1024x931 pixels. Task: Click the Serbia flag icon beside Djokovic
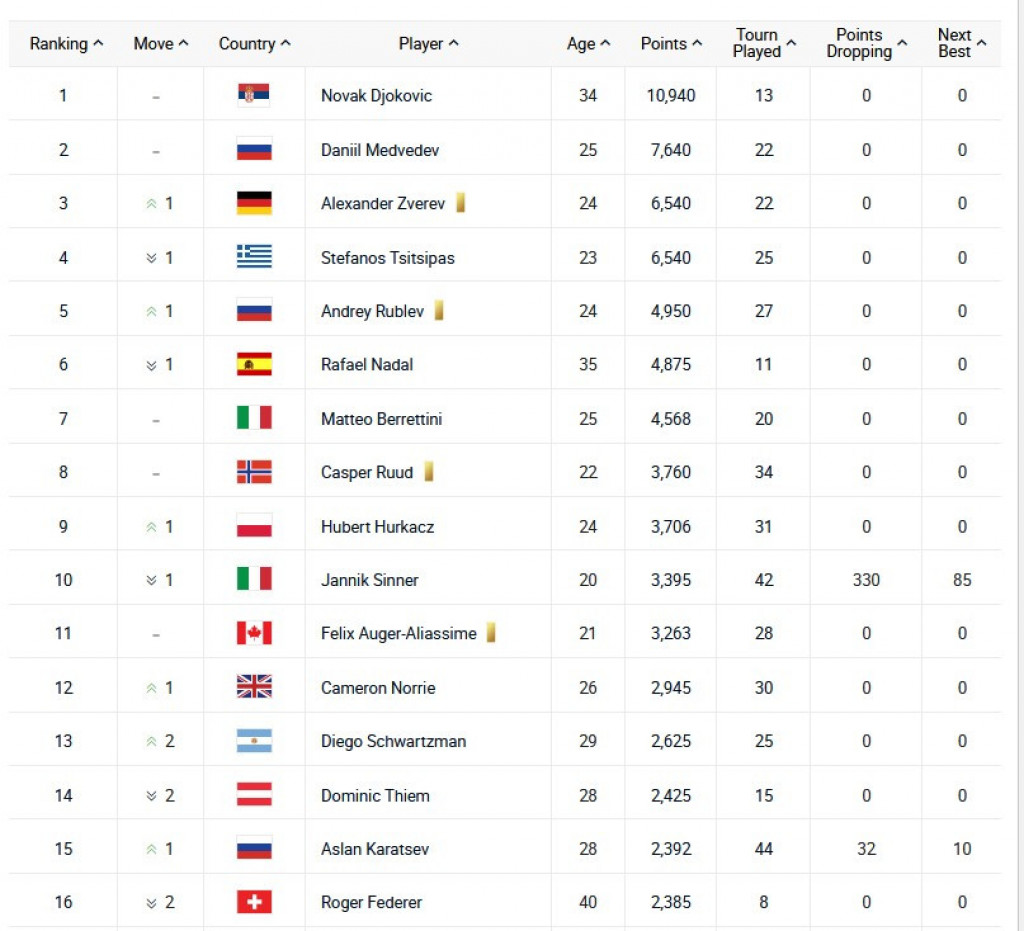coord(254,96)
